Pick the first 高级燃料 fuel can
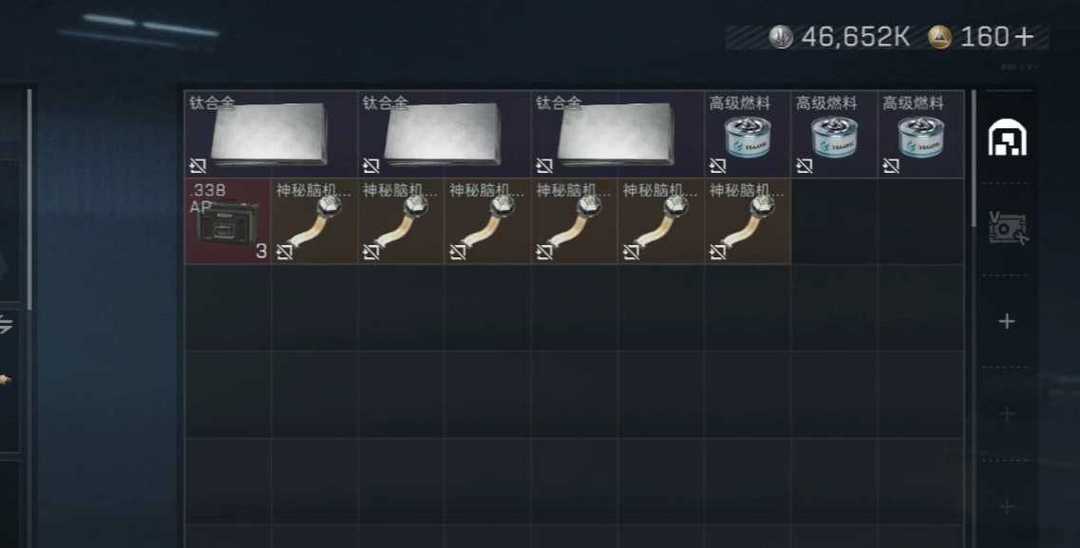Viewport: 1080px width, 548px height. pos(747,134)
